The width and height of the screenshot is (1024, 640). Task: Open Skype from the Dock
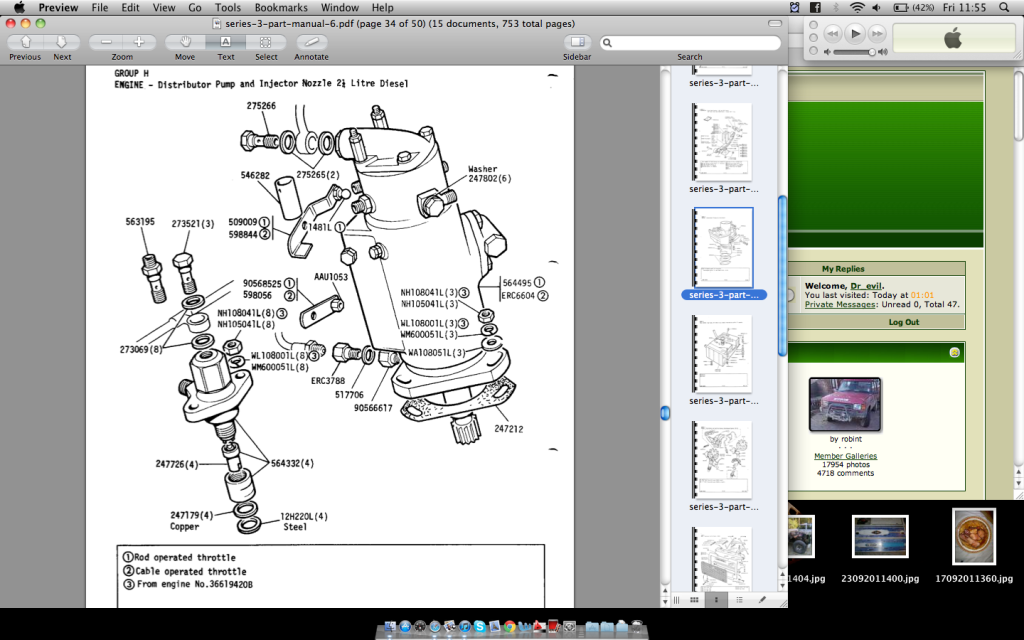tap(479, 626)
